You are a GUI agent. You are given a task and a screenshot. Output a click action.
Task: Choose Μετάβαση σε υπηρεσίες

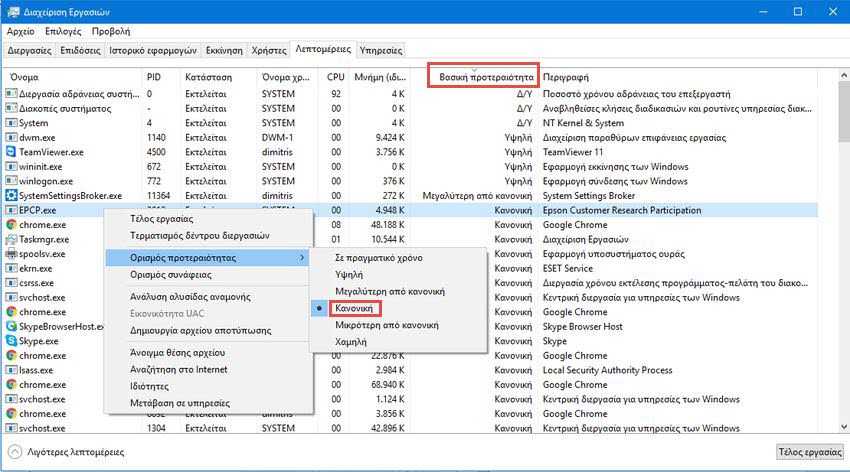tap(179, 403)
